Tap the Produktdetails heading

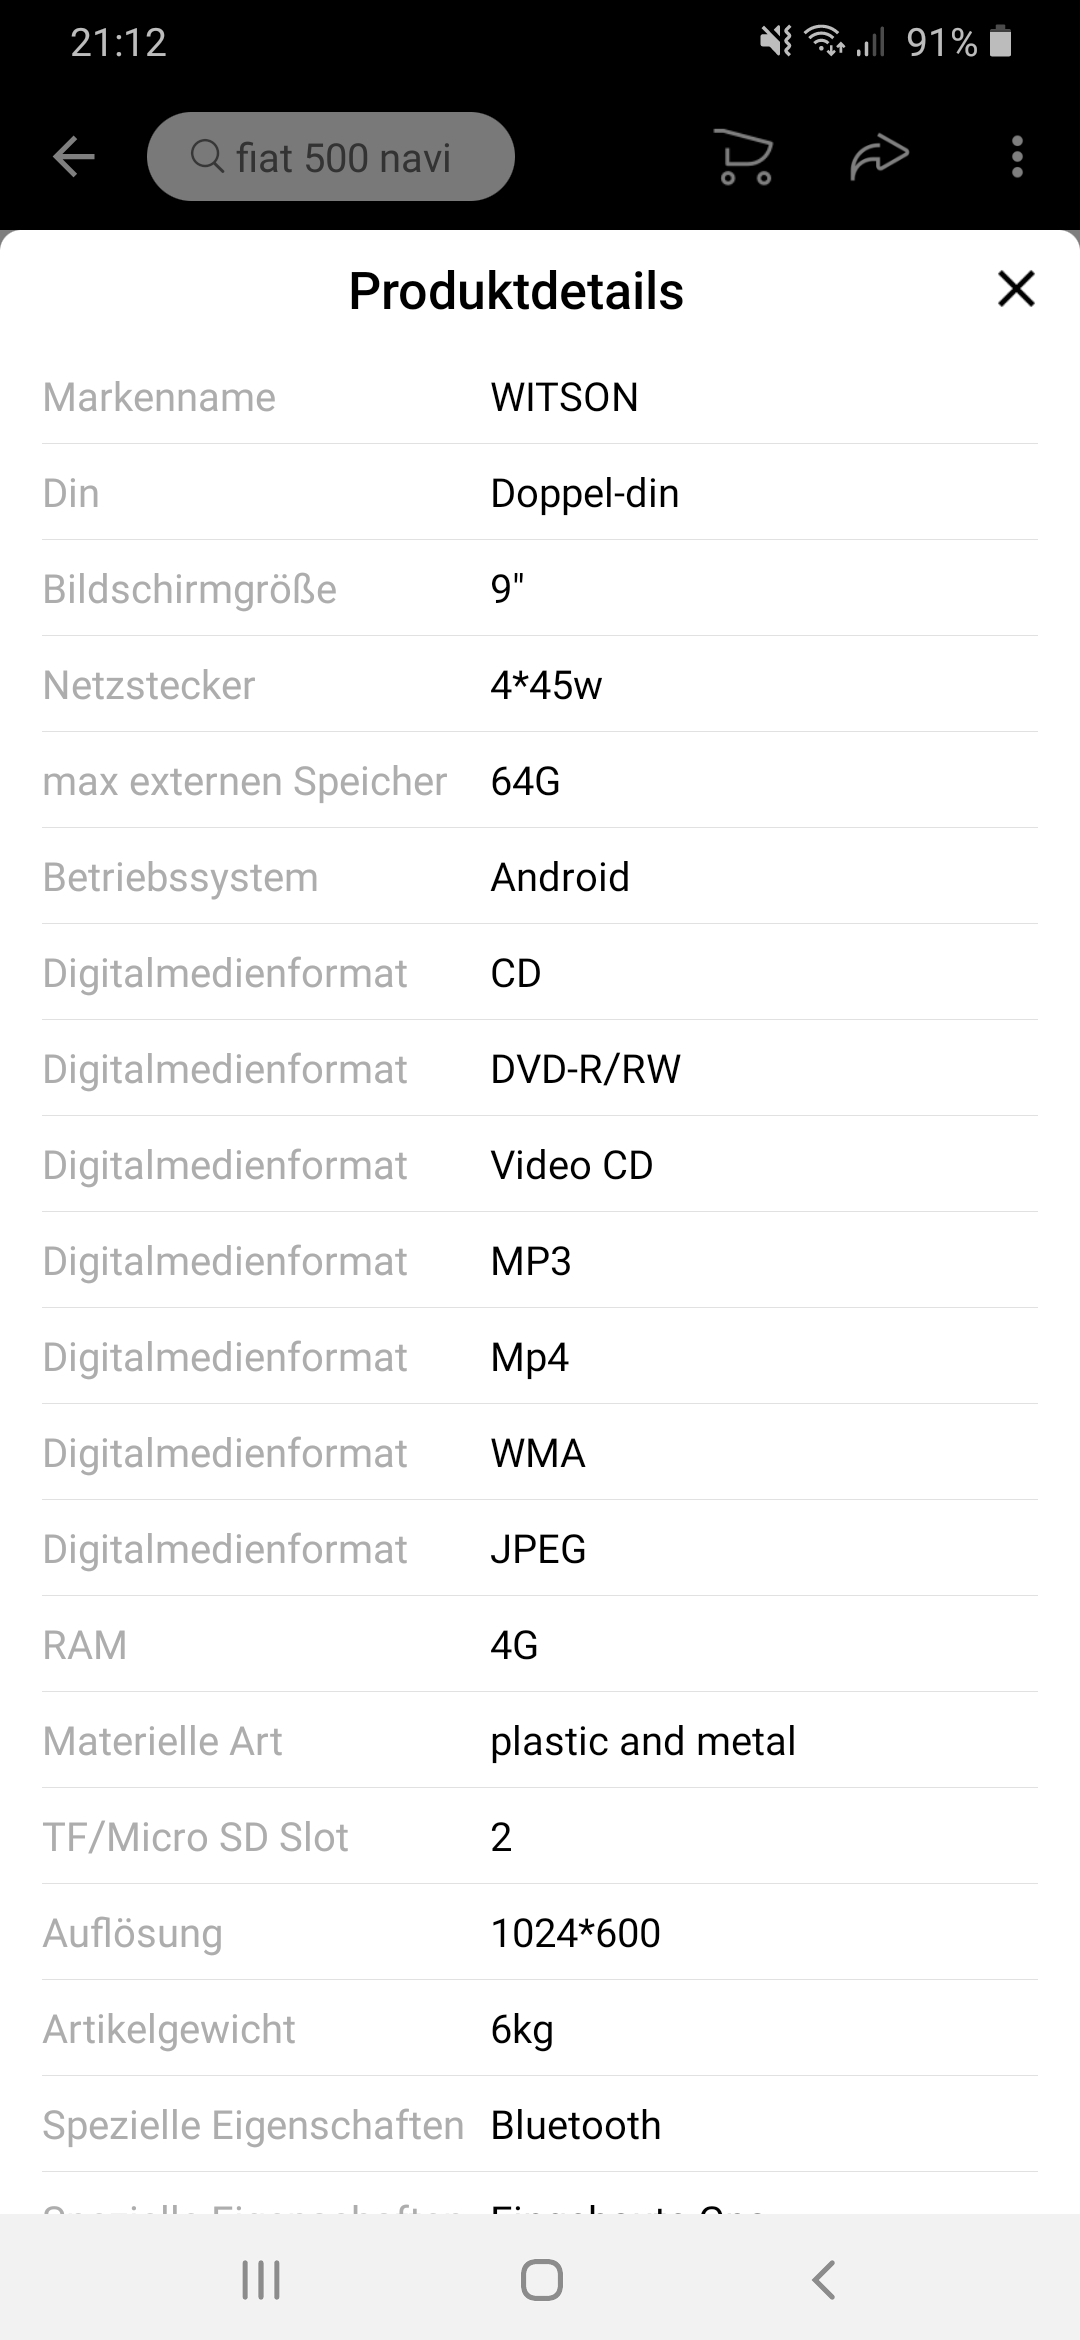(x=516, y=292)
